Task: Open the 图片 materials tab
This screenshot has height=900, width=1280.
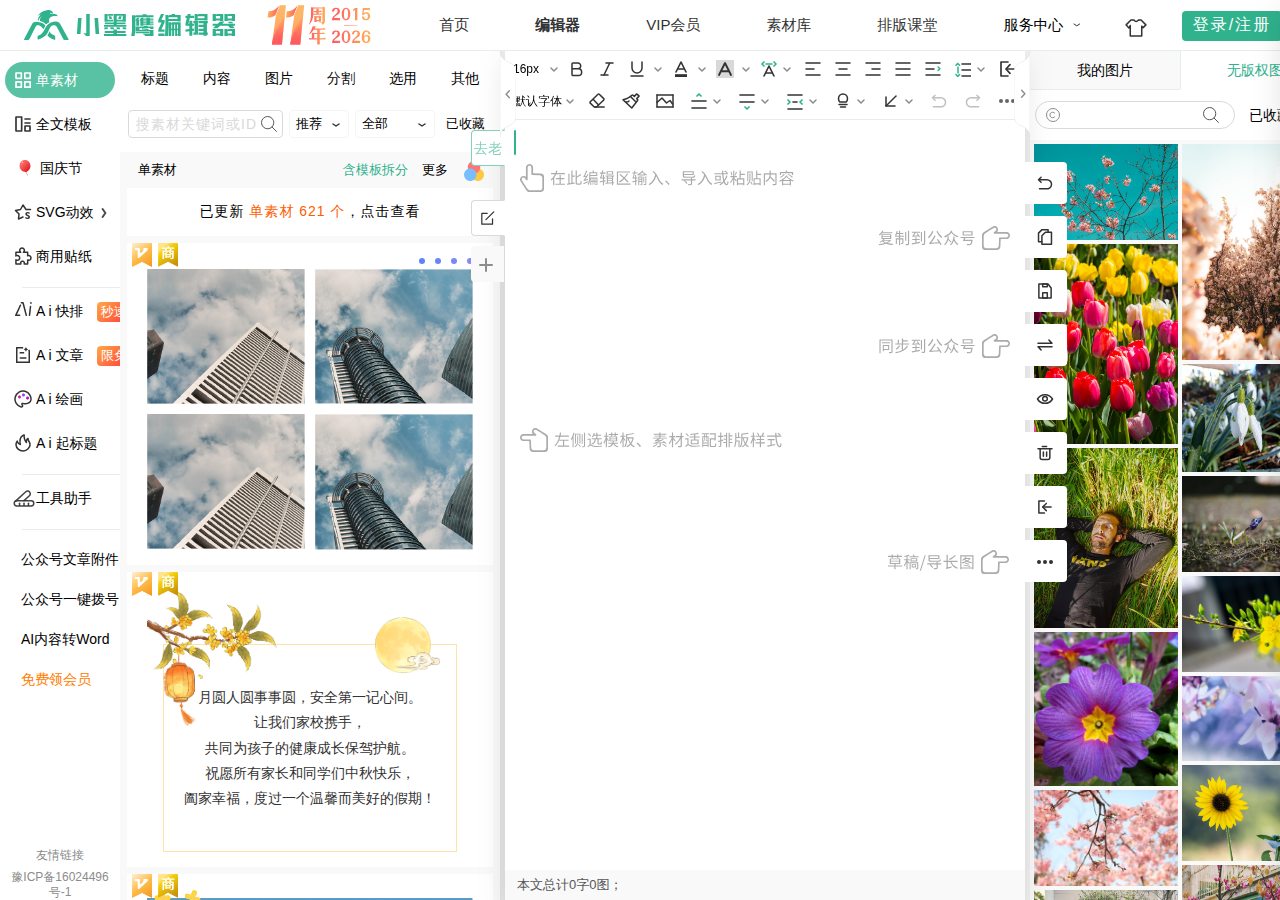Action: (279, 79)
